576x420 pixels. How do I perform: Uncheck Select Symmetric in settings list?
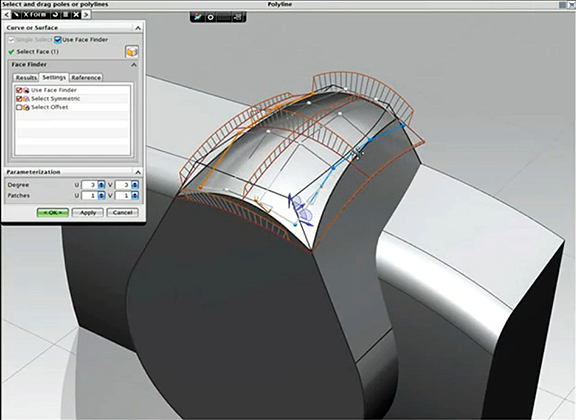[x=19, y=98]
